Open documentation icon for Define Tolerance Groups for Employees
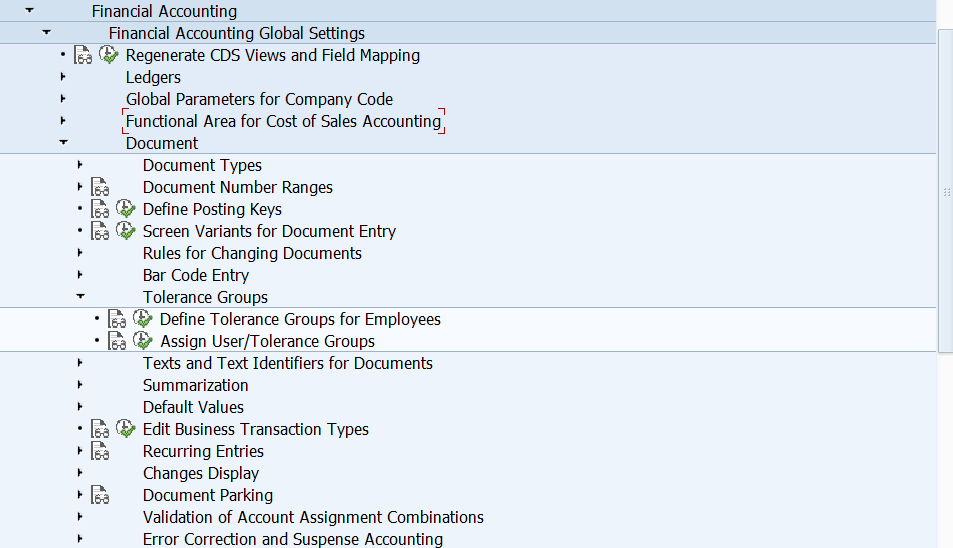Image resolution: width=953 pixels, height=548 pixels. pos(117,319)
